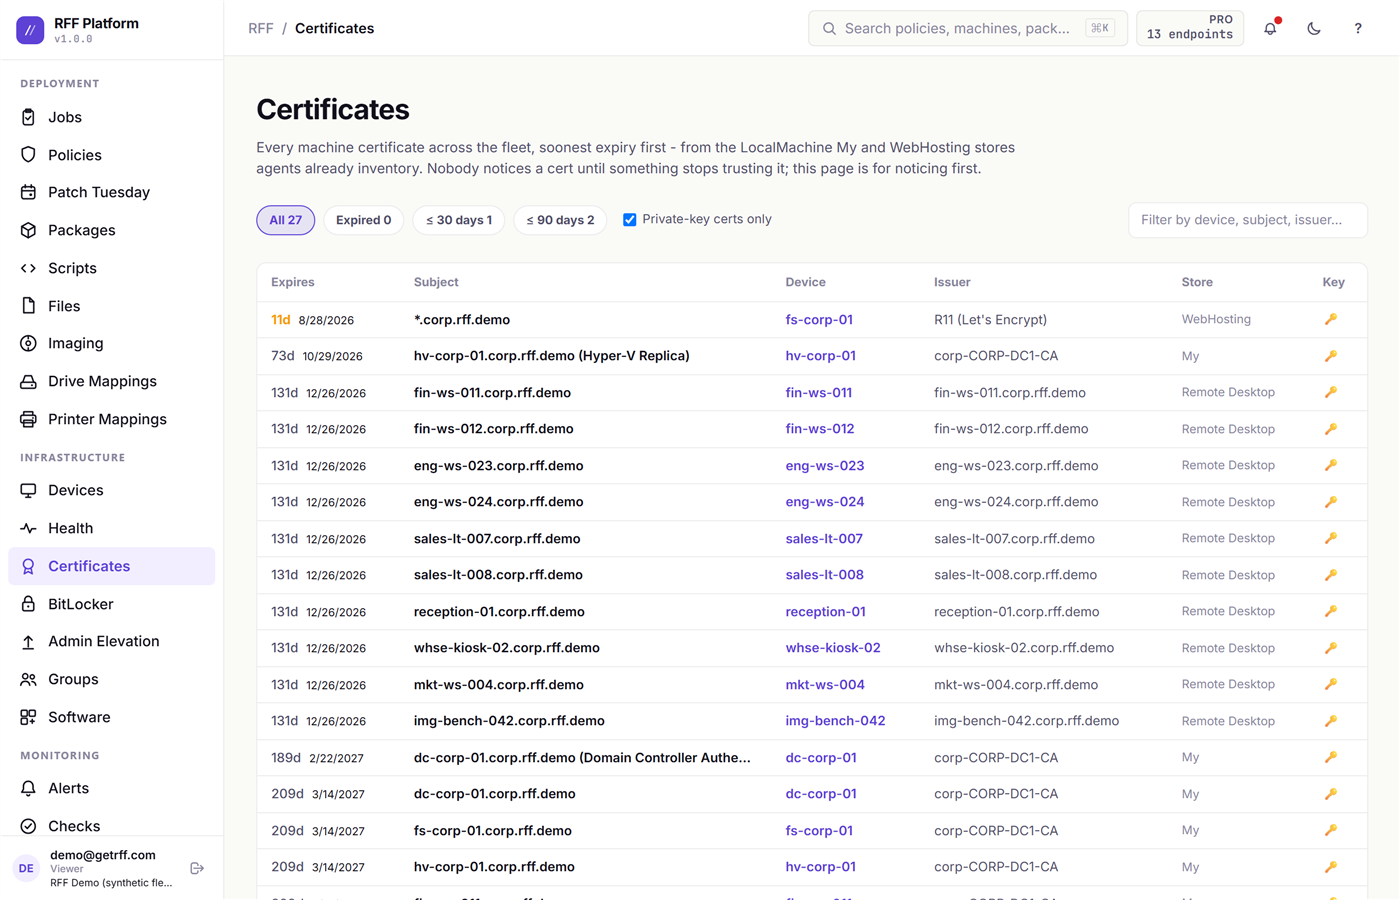Click the sign out icon

point(197,868)
